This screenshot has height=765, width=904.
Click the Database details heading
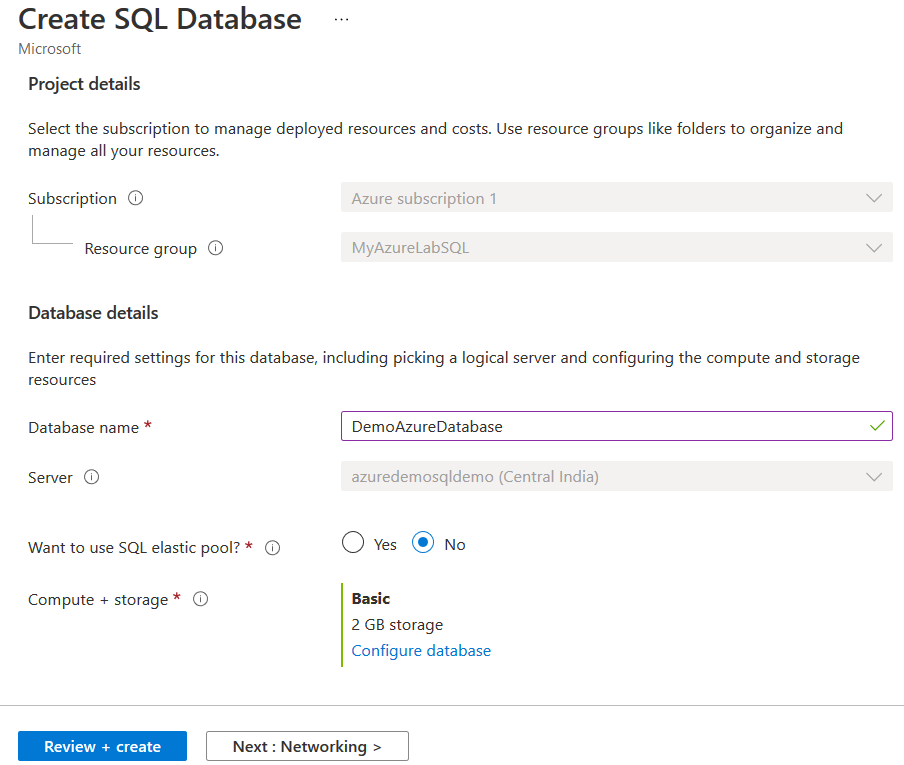pyautogui.click(x=93, y=313)
